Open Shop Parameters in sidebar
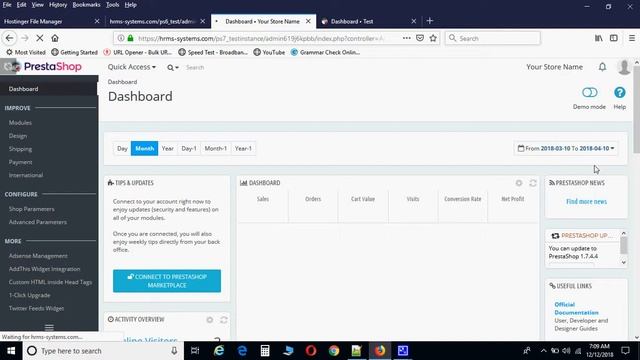Screen dimensions: 640x360 tap(31, 209)
